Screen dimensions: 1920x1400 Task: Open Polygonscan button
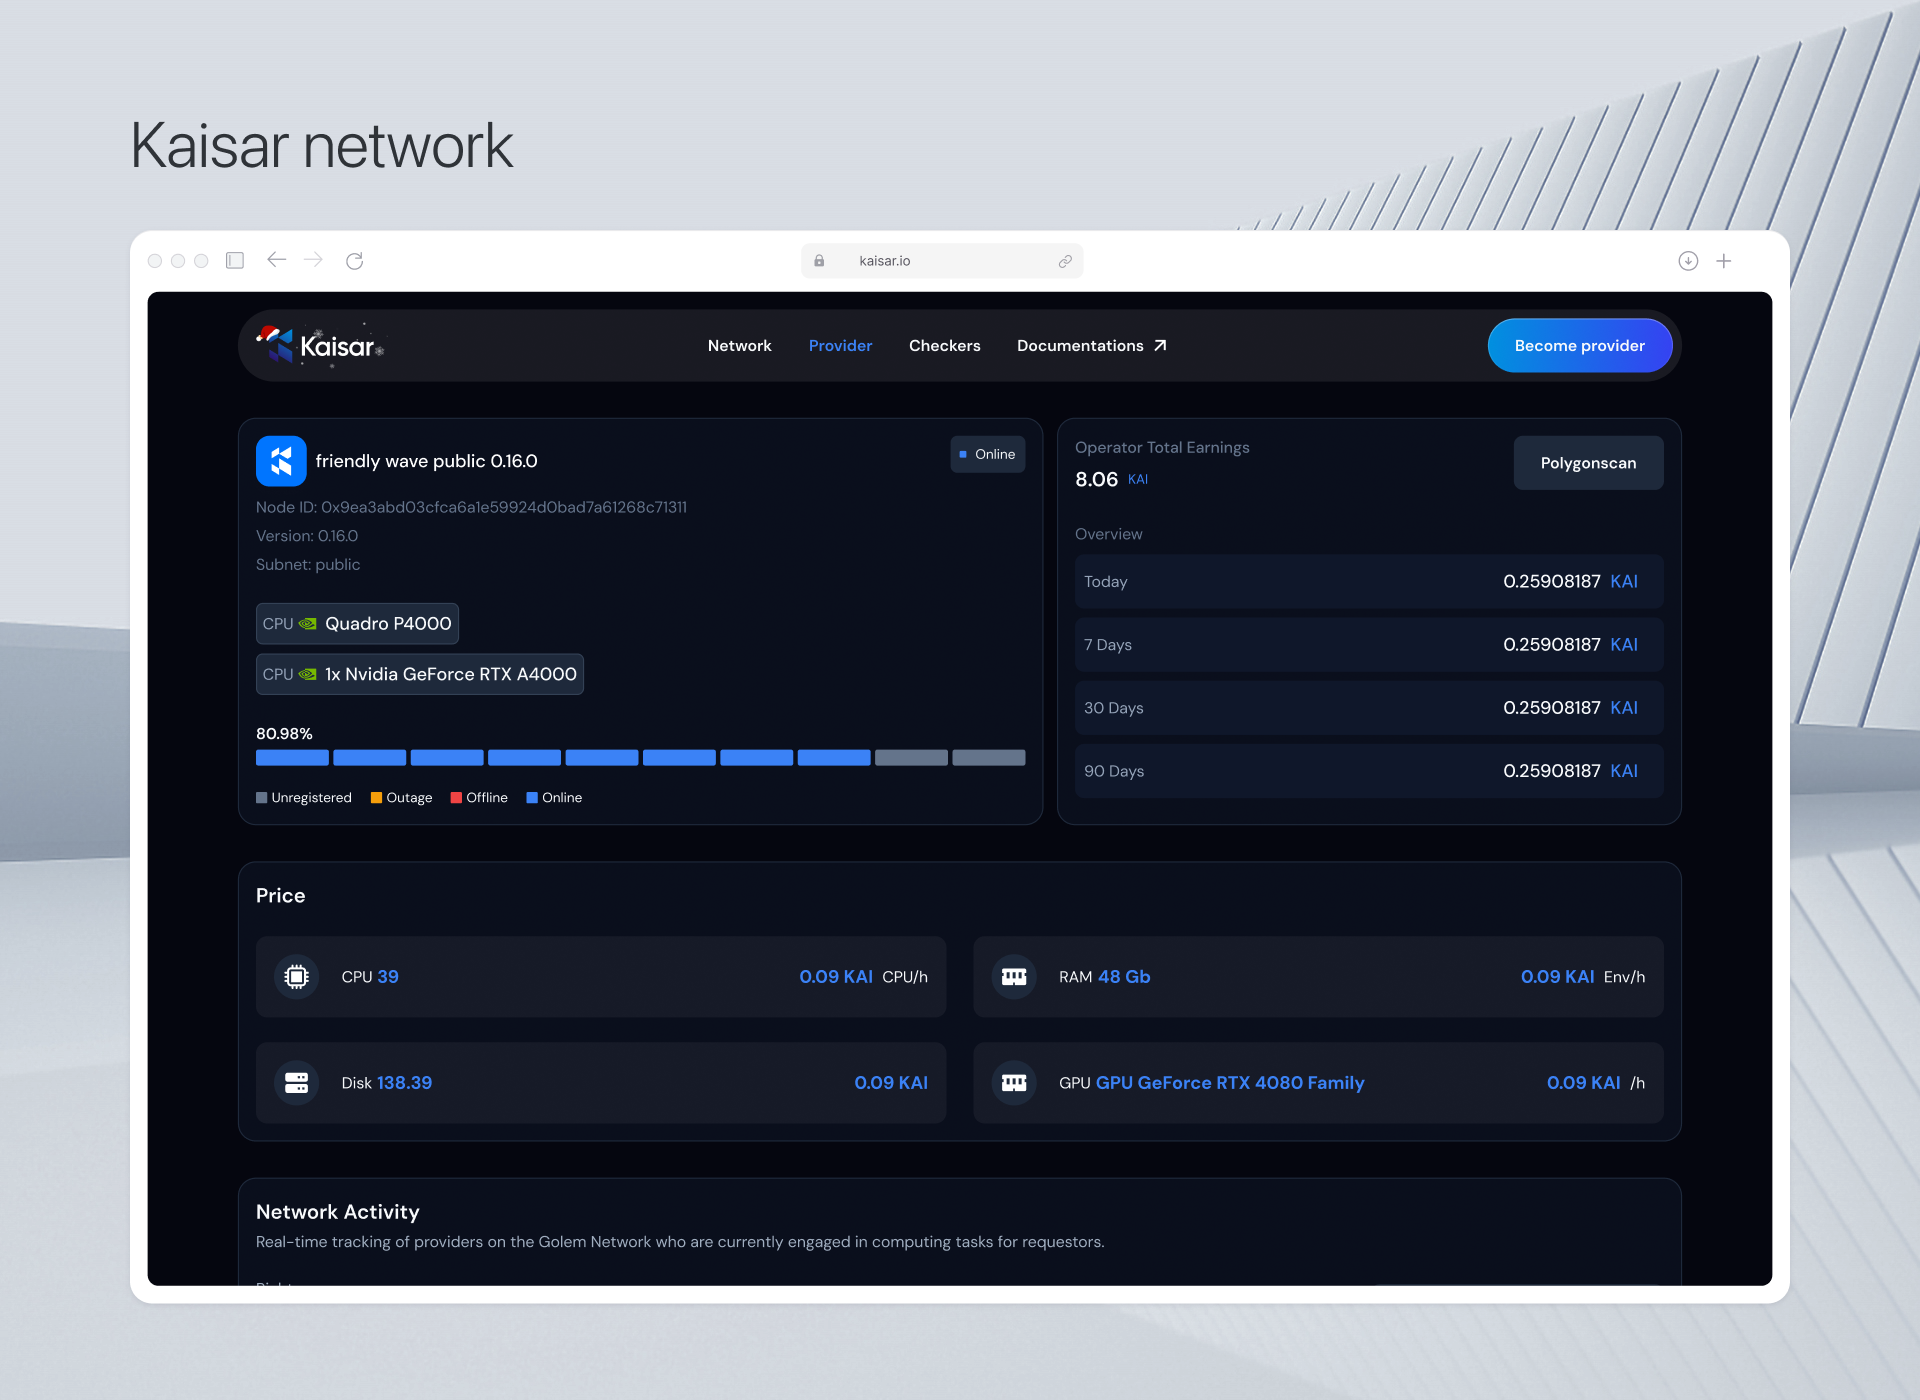(x=1588, y=463)
